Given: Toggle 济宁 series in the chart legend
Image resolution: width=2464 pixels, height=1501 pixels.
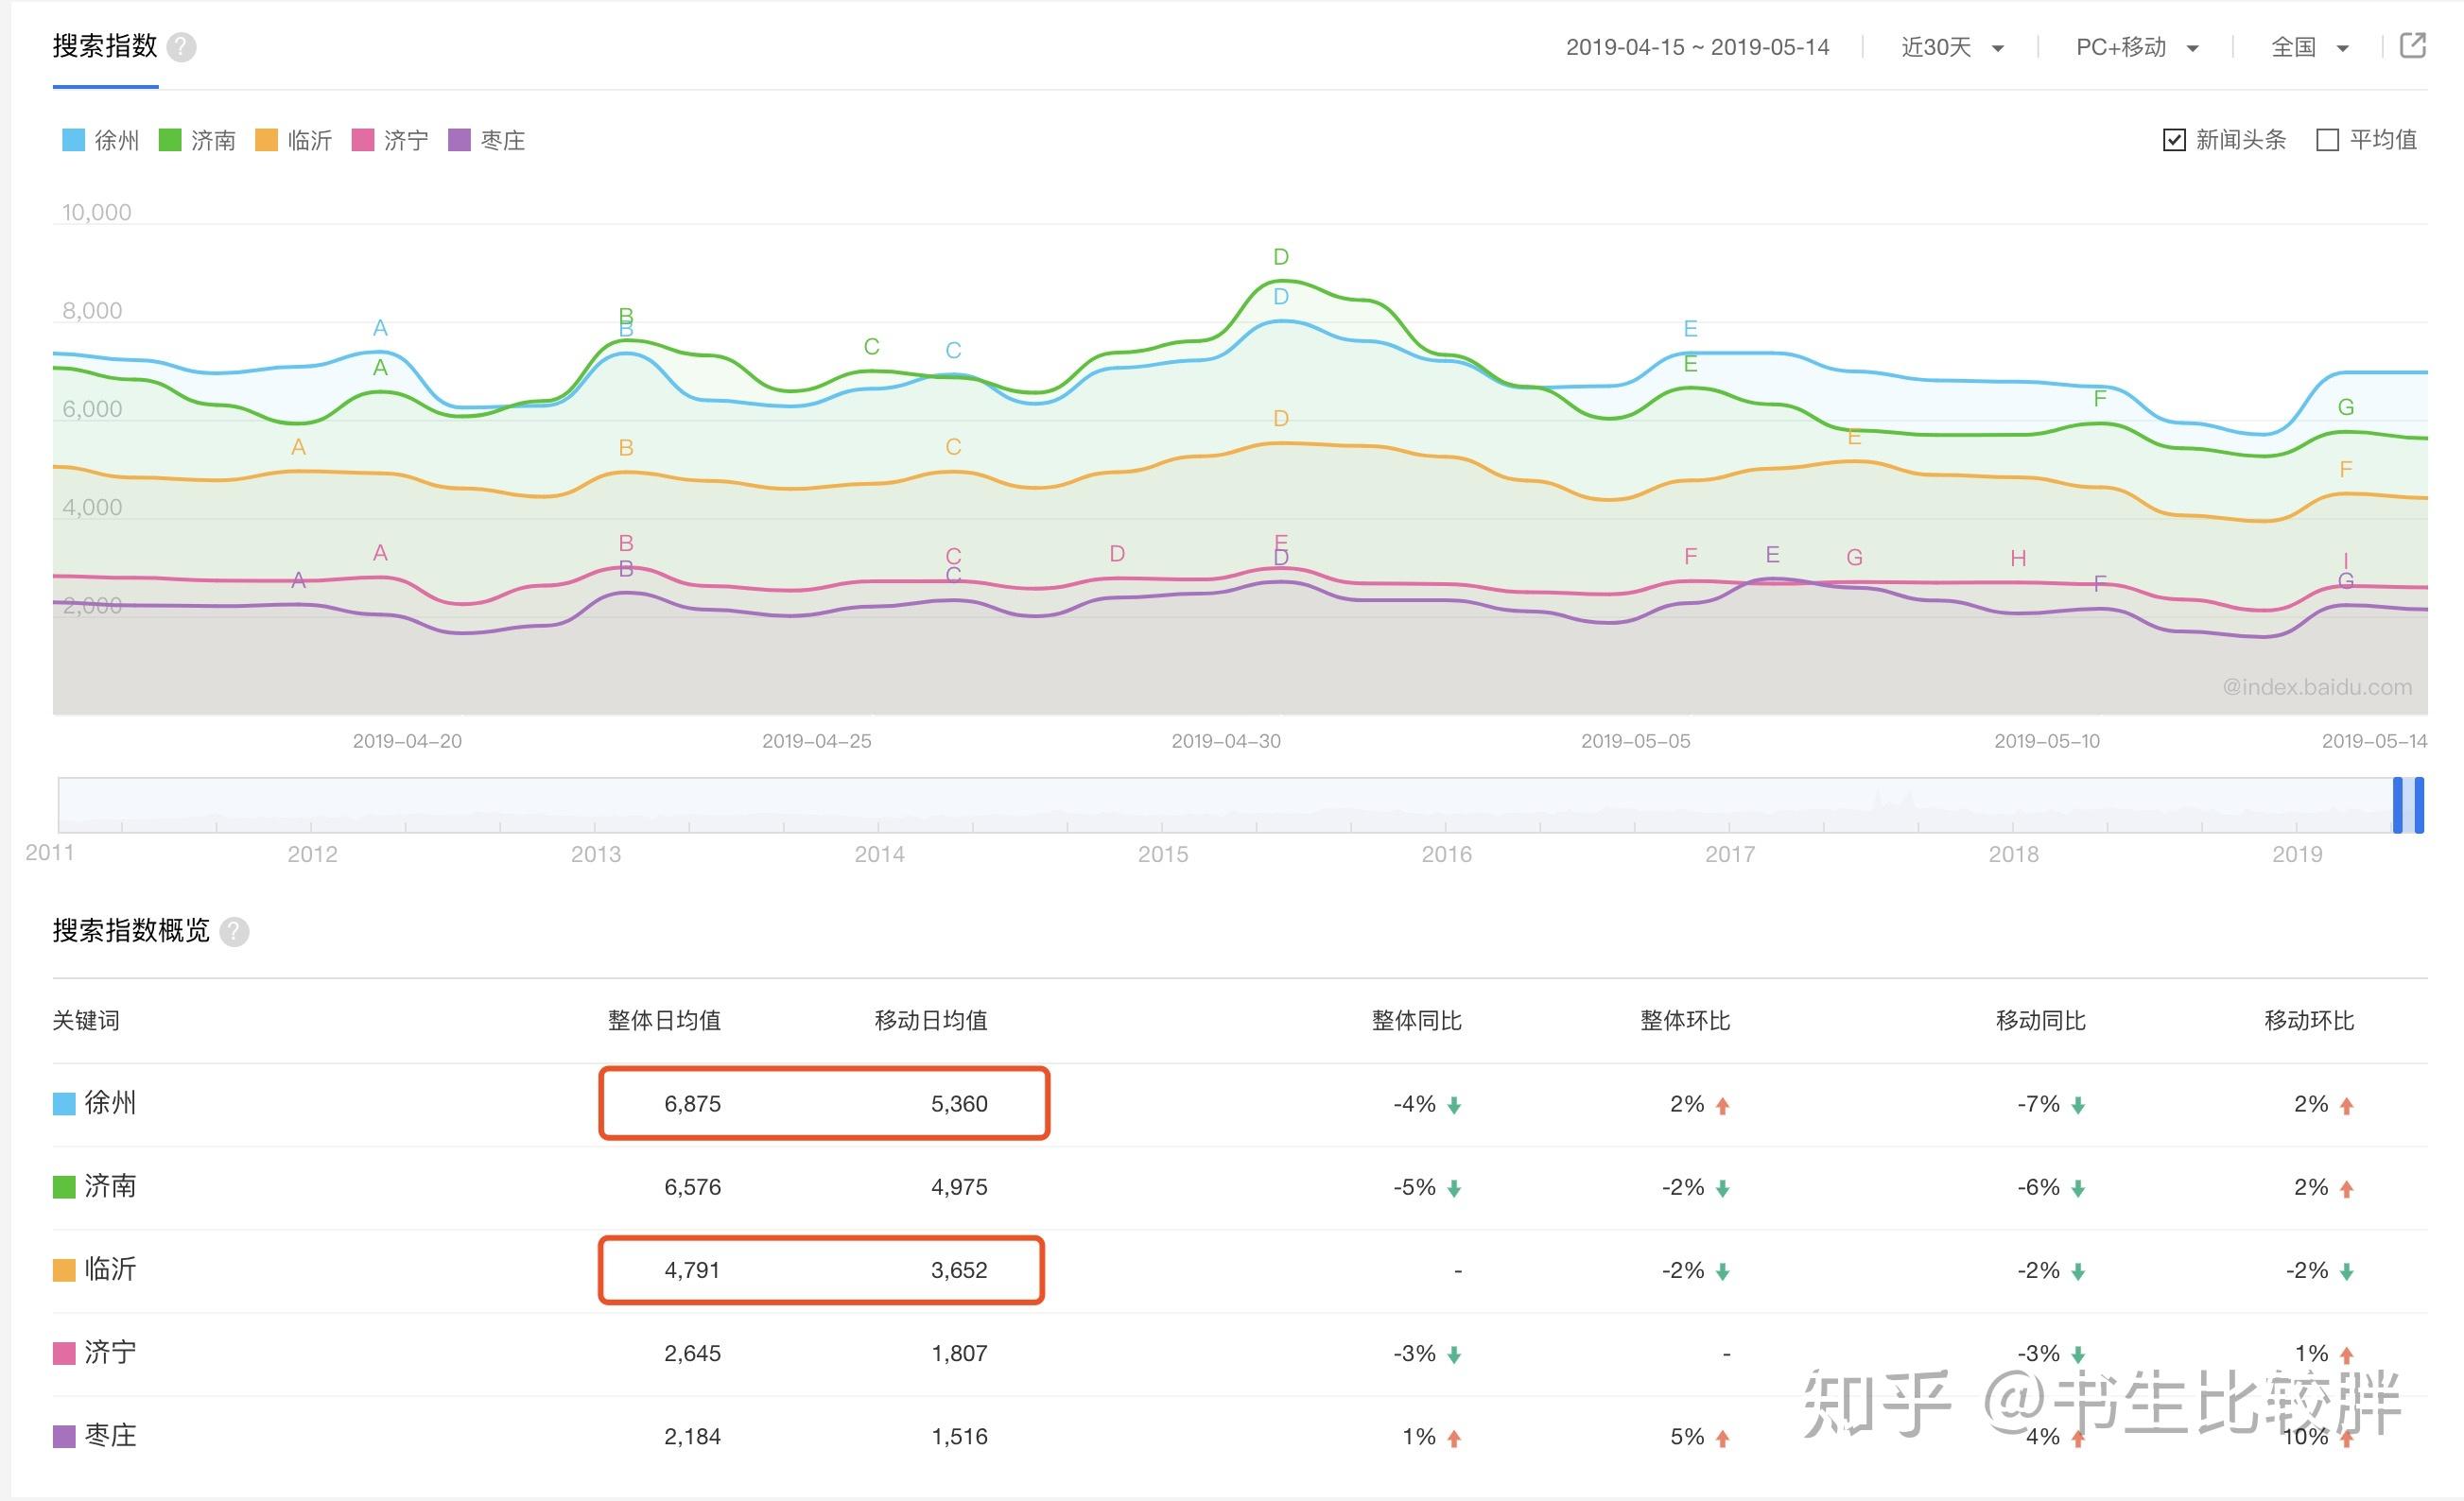Looking at the screenshot, I should click(x=391, y=140).
